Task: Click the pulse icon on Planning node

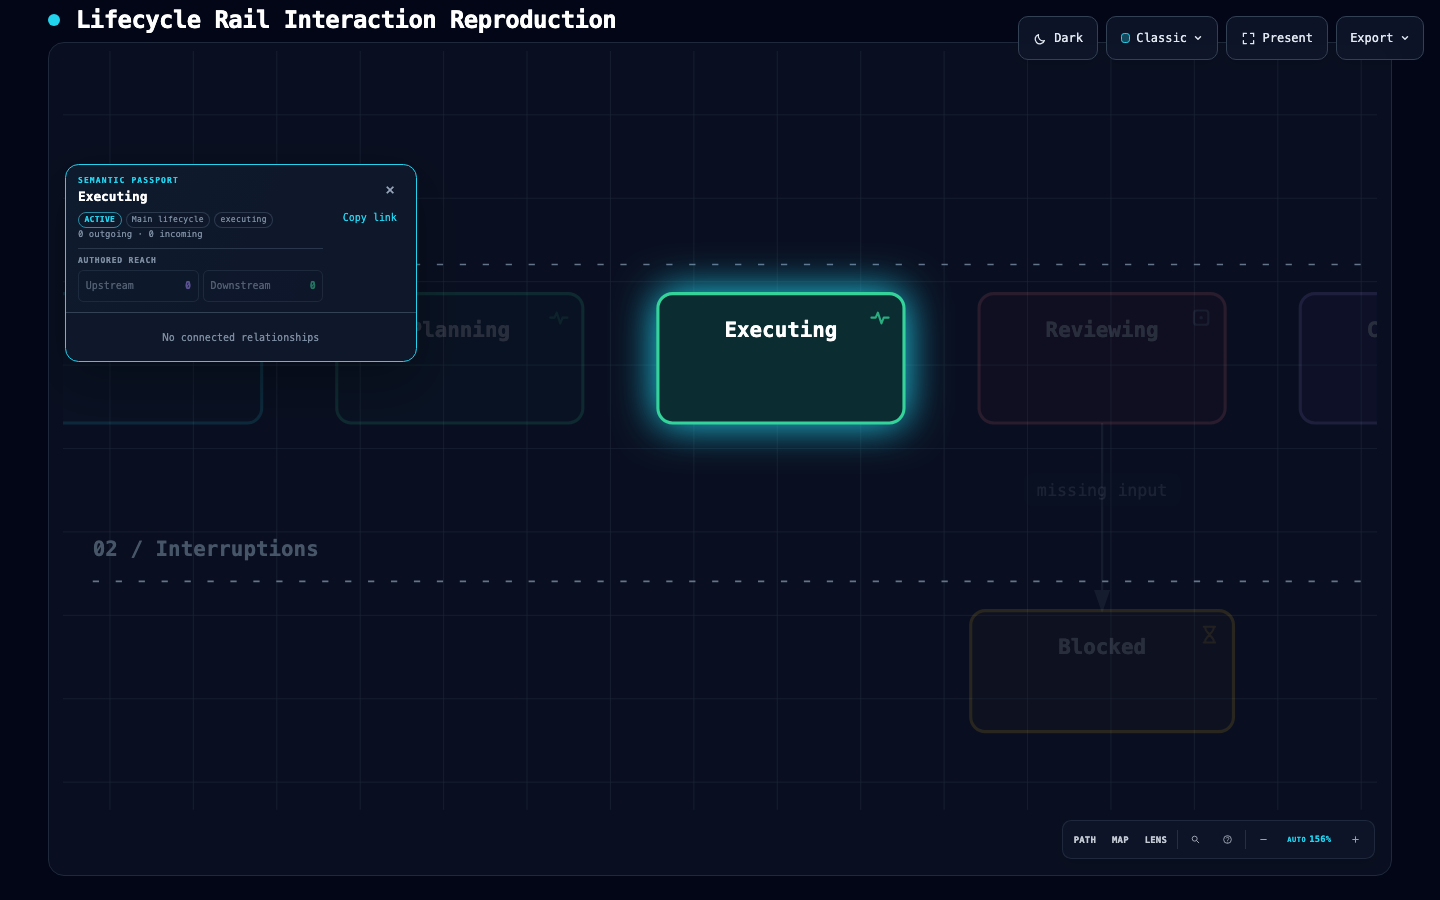Action: pyautogui.click(x=559, y=318)
